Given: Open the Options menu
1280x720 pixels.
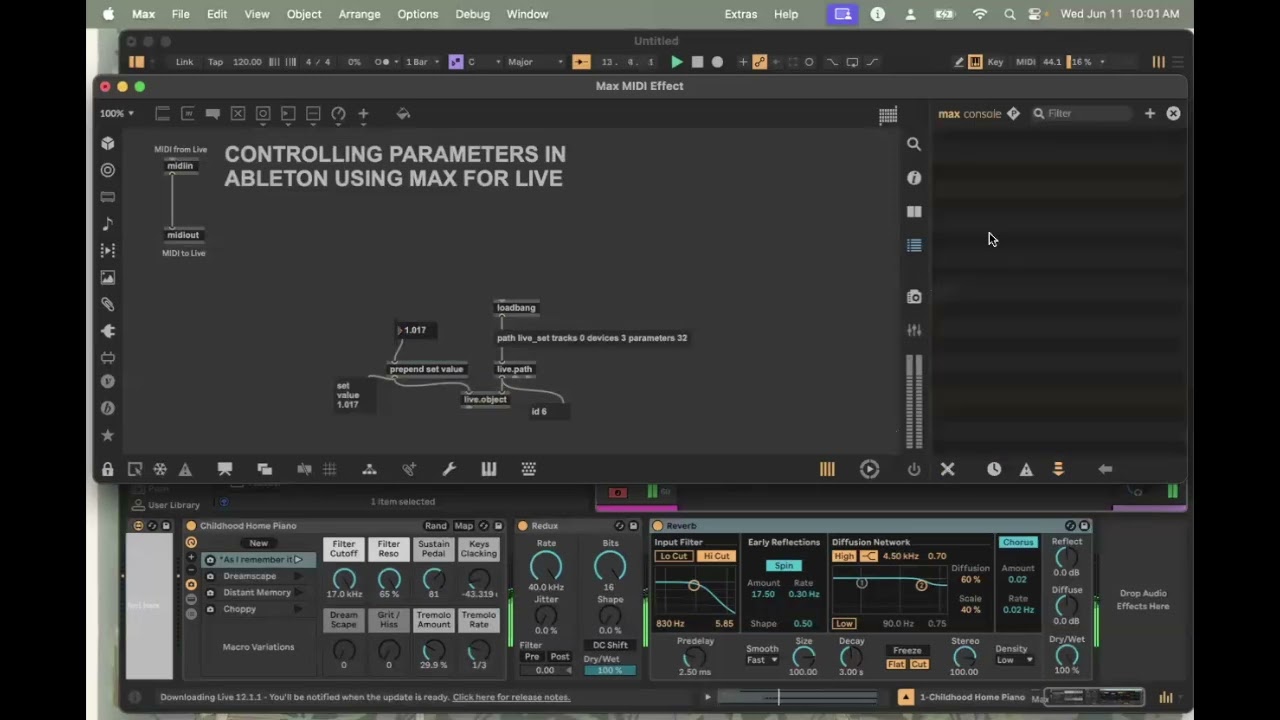Looking at the screenshot, I should point(418,14).
